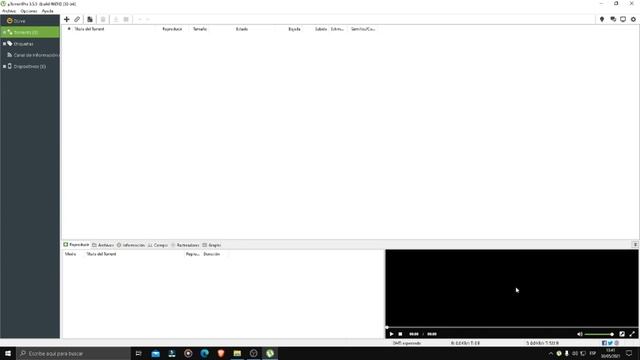The height and width of the screenshot is (360, 640).
Task: Select Canal de información in the sidebar
Action: click(x=30, y=55)
